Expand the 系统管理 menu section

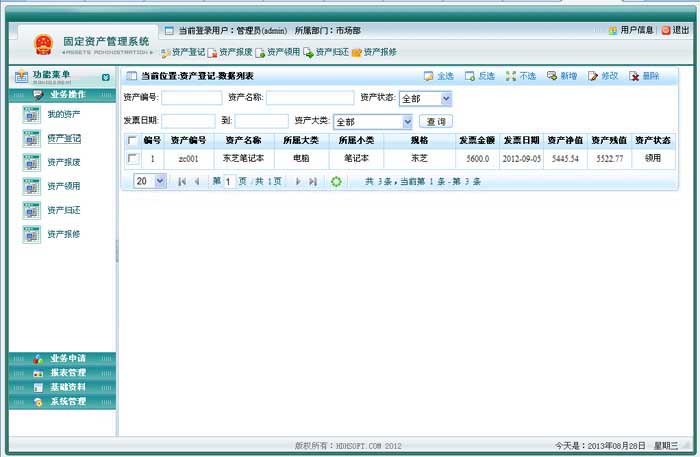point(62,401)
